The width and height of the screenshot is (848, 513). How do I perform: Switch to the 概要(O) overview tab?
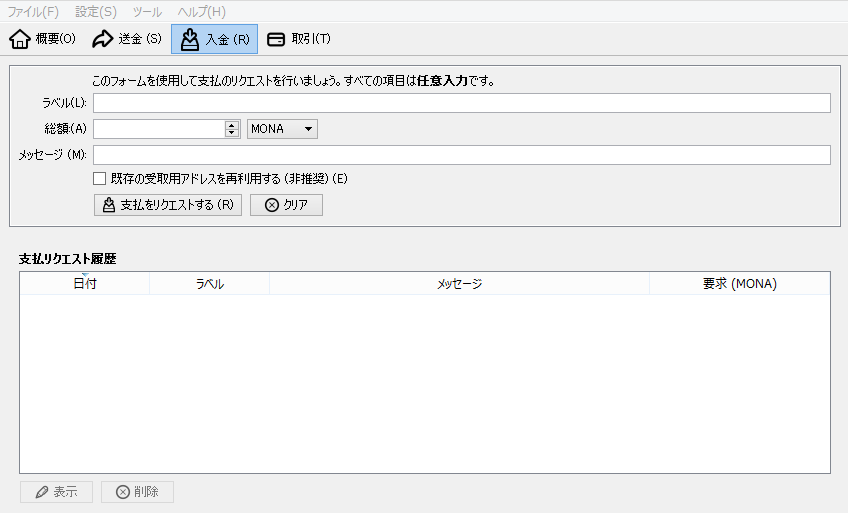click(43, 39)
